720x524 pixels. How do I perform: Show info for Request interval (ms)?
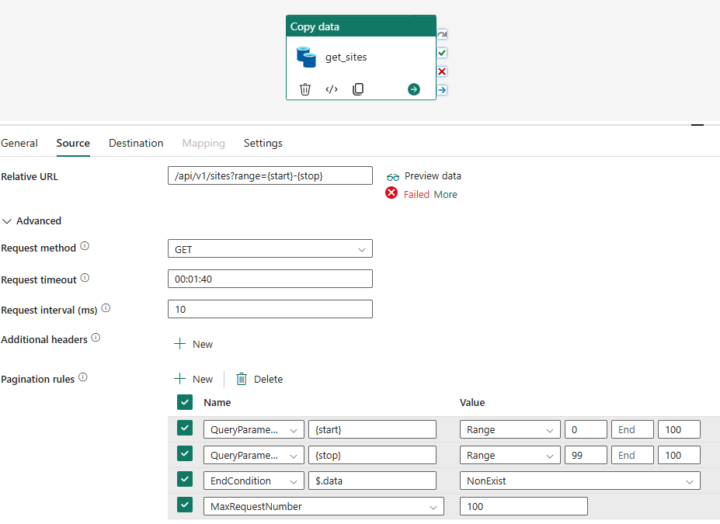(106, 308)
